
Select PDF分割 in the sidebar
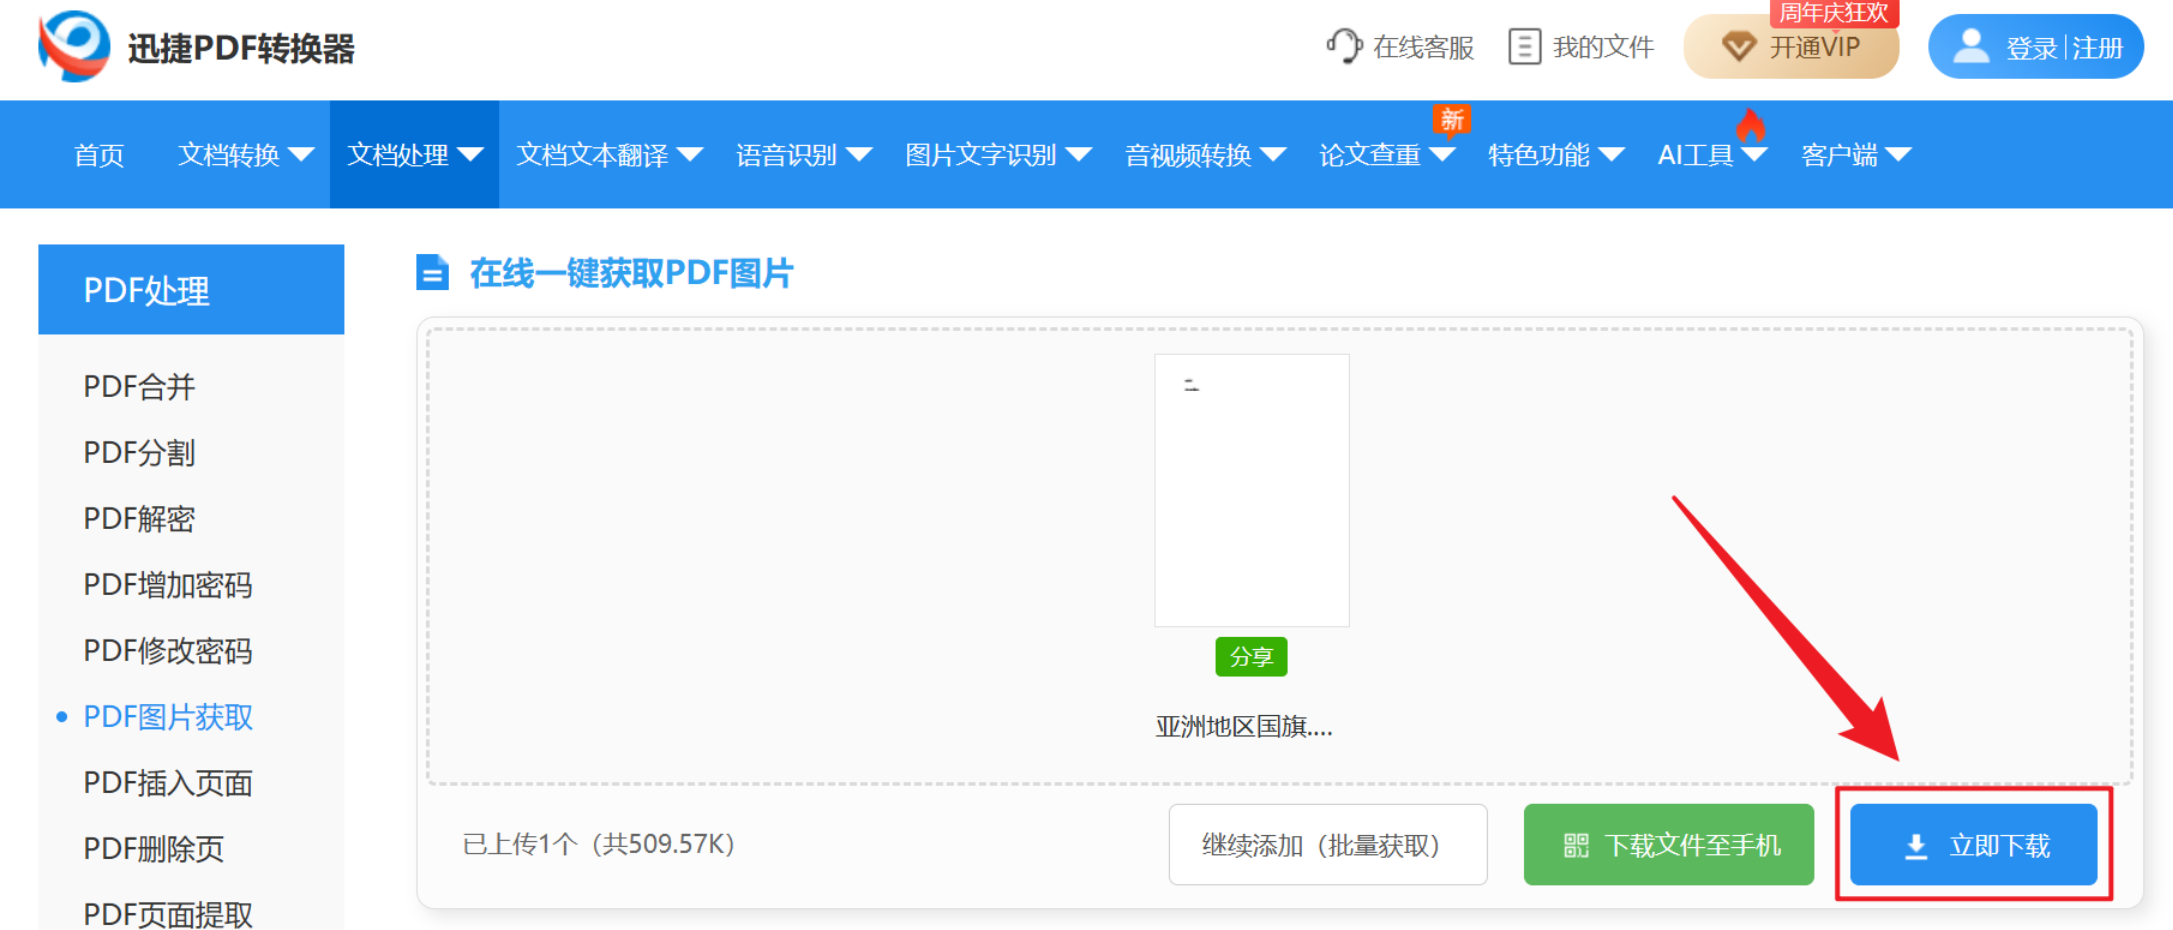138,453
